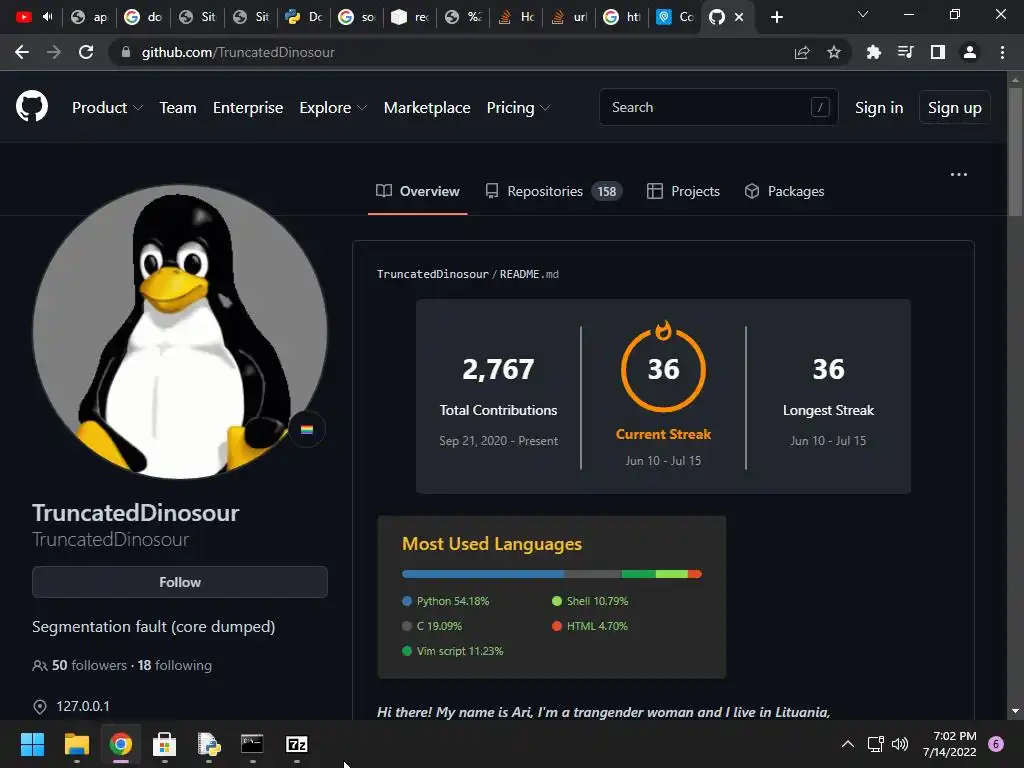
Task: Click the padlock site info icon
Action: click(126, 52)
